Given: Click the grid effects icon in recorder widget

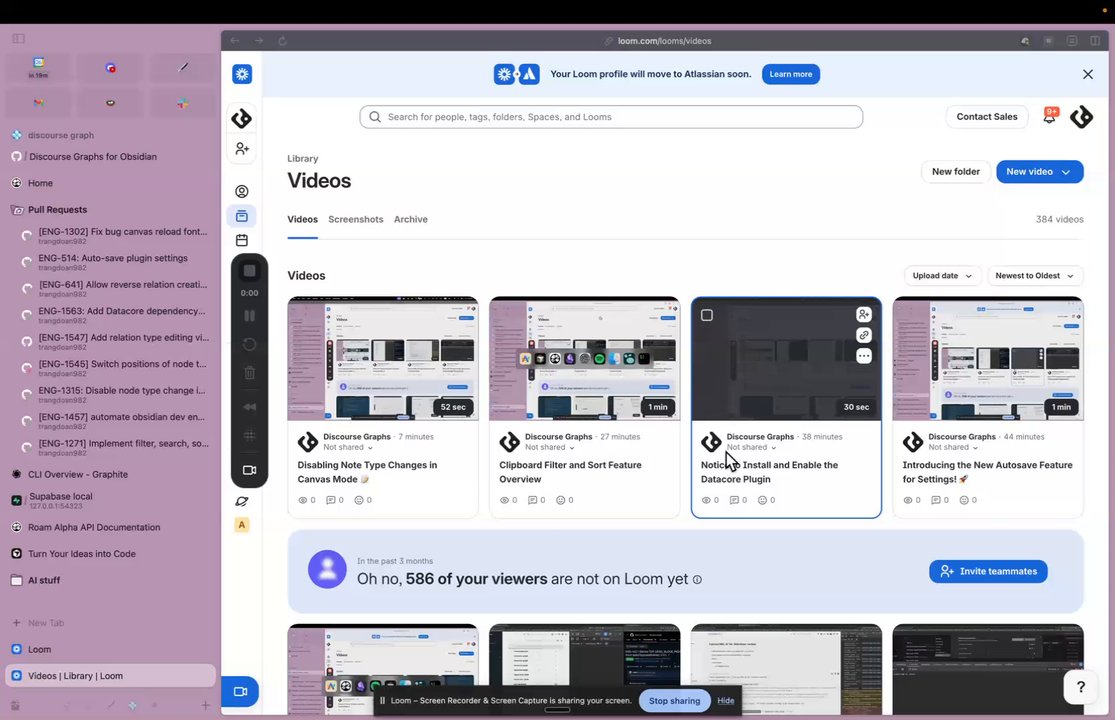Looking at the screenshot, I should click(x=250, y=436).
